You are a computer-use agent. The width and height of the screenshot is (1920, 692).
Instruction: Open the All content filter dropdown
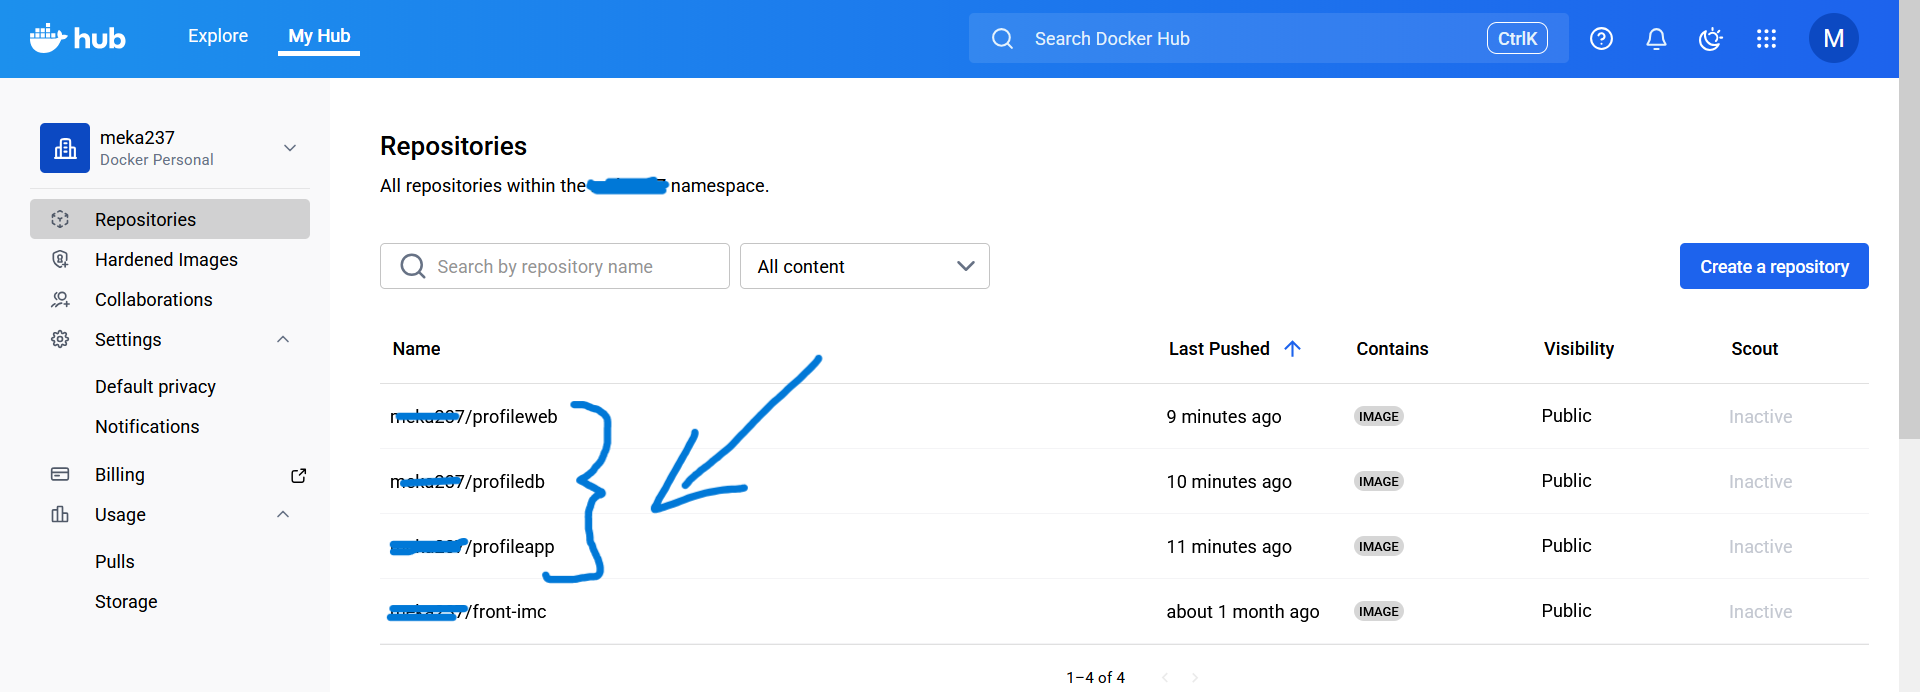pyautogui.click(x=865, y=266)
